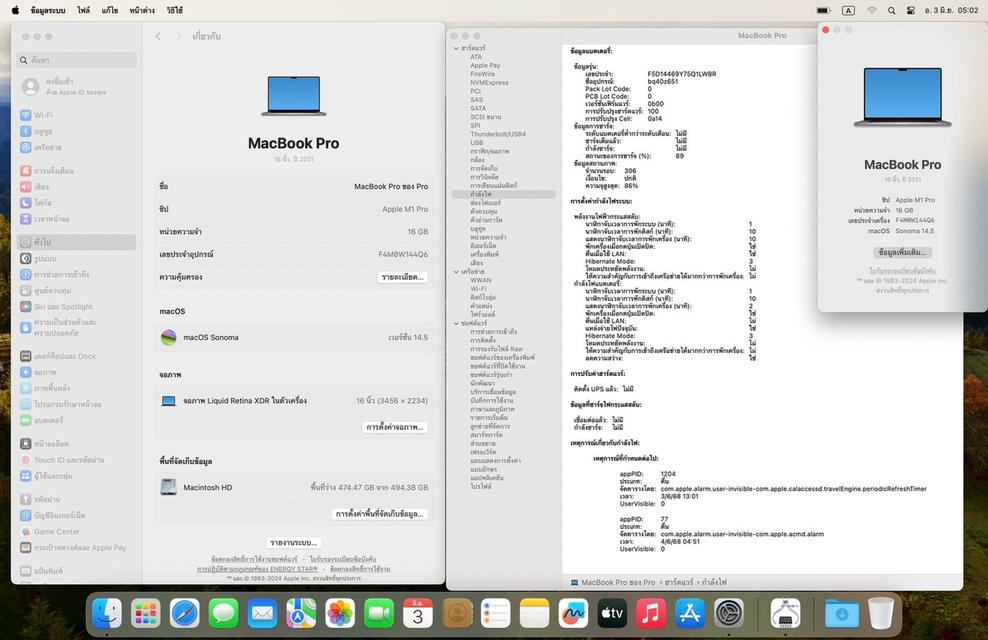Select WWAN in System Information tree

coord(481,280)
